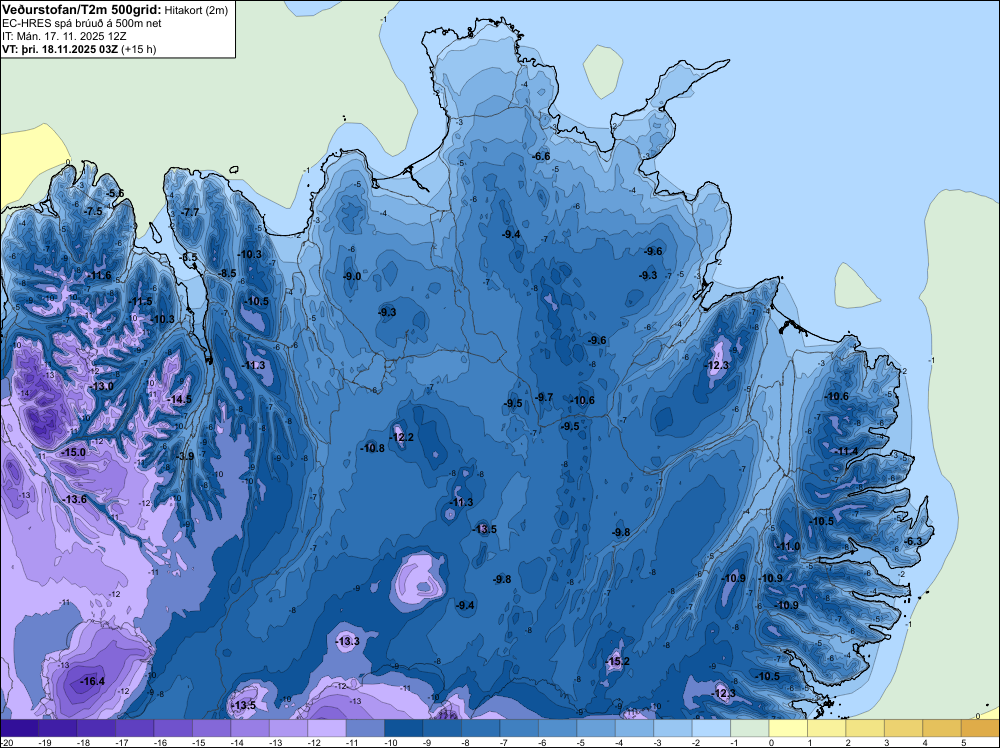Select green legend swatch between -1 and 0
The height and width of the screenshot is (748, 1000).
tap(749, 728)
